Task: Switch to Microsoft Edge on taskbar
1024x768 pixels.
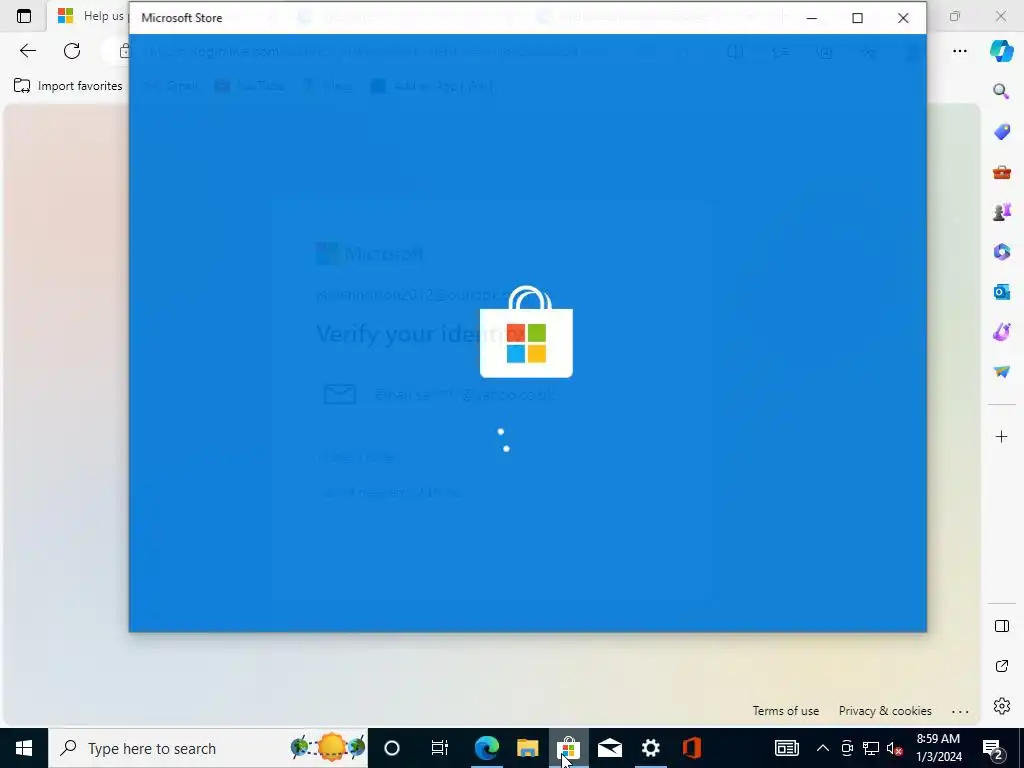Action: pos(487,748)
